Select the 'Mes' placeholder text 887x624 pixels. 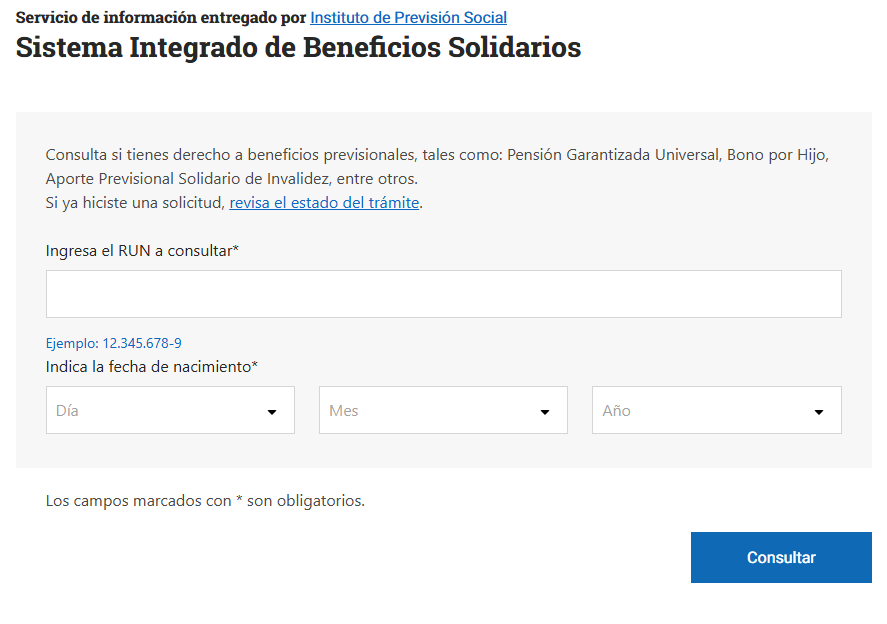pyautogui.click(x=343, y=411)
